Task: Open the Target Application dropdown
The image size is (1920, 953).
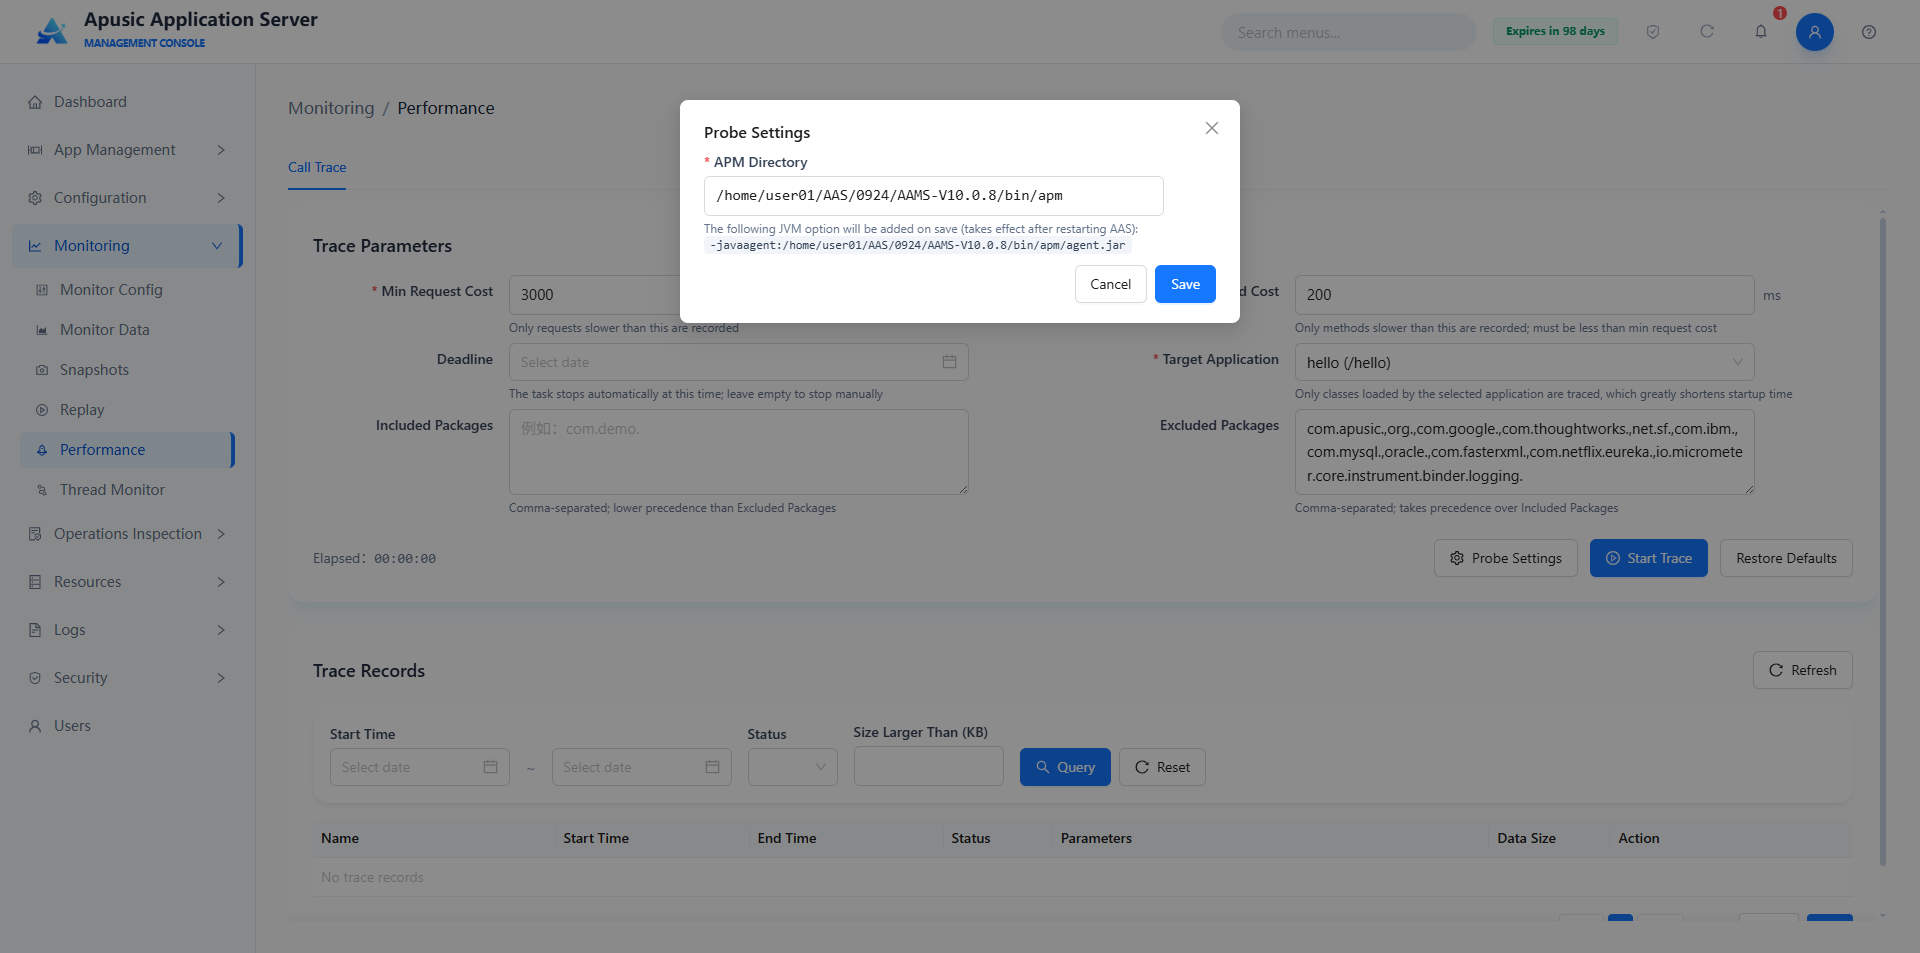Action: click(x=1524, y=362)
